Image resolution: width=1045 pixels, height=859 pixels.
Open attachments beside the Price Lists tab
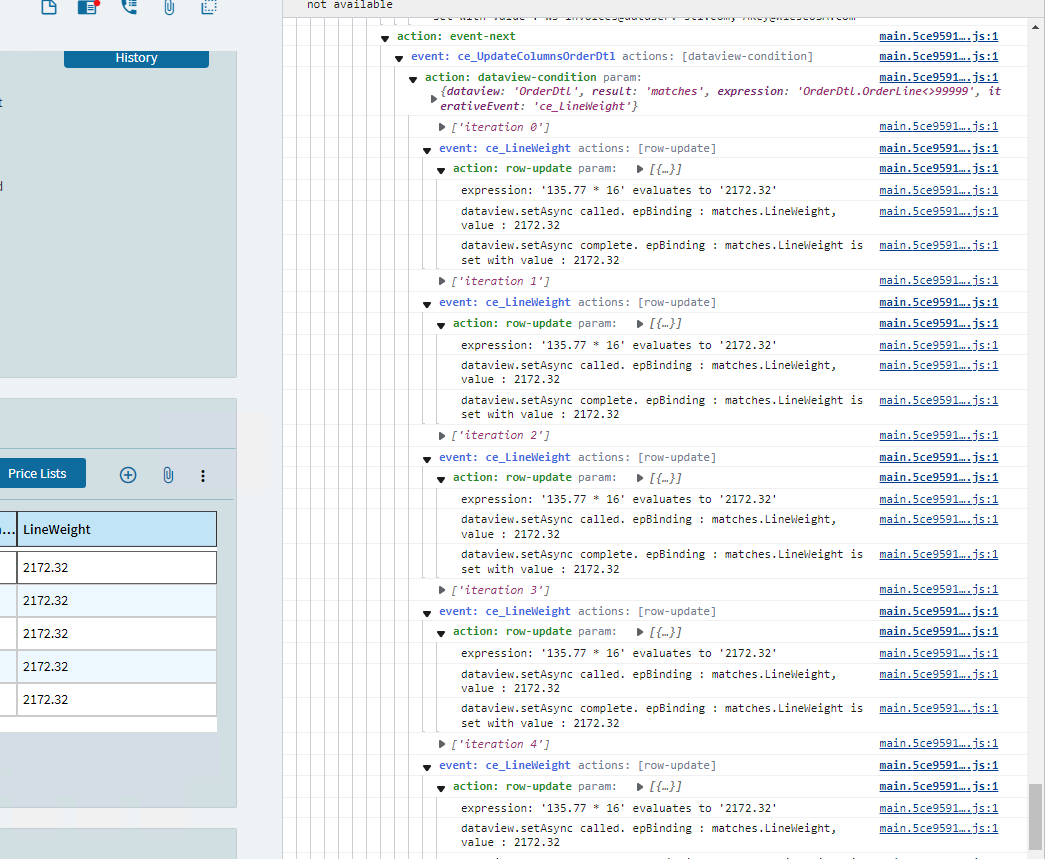tap(168, 474)
